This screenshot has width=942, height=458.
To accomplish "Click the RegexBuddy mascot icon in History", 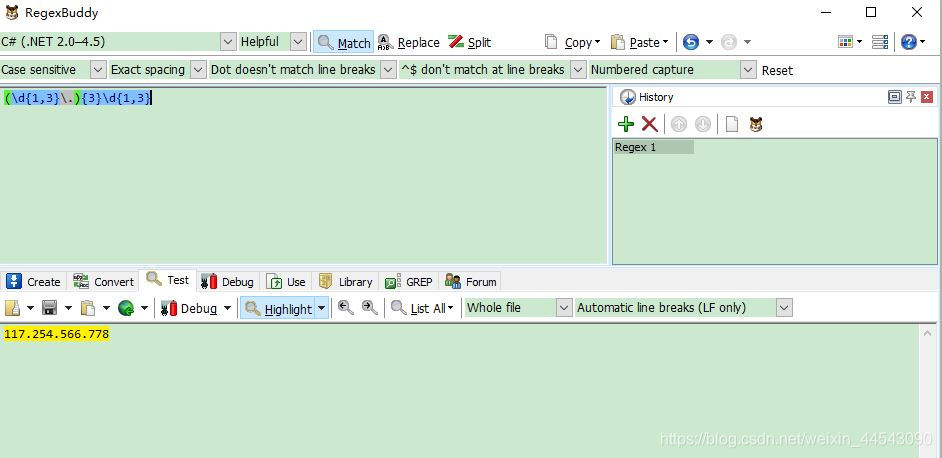I will pyautogui.click(x=756, y=124).
